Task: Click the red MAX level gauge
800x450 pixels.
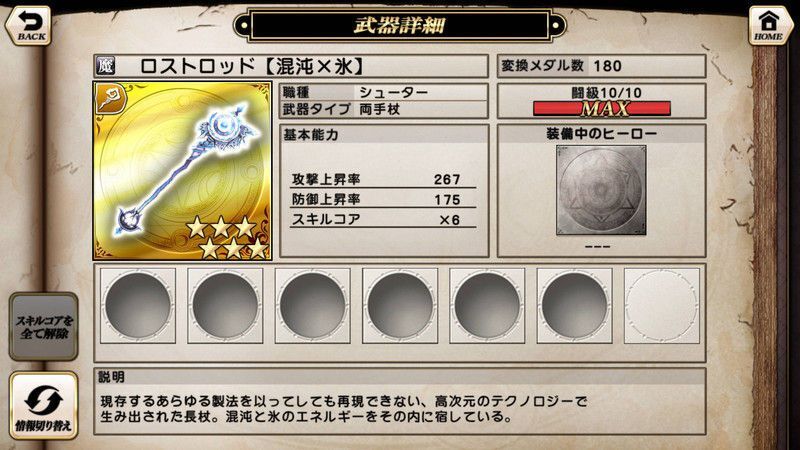Action: [602, 108]
